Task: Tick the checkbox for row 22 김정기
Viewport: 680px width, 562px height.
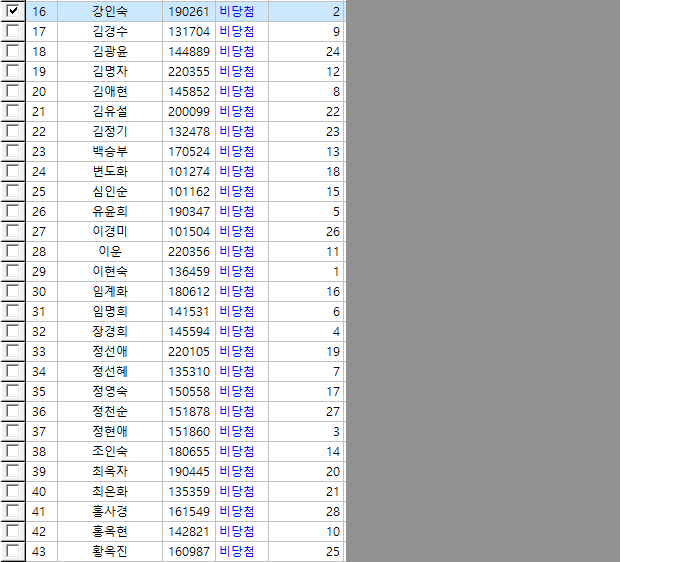Action: coord(13,130)
